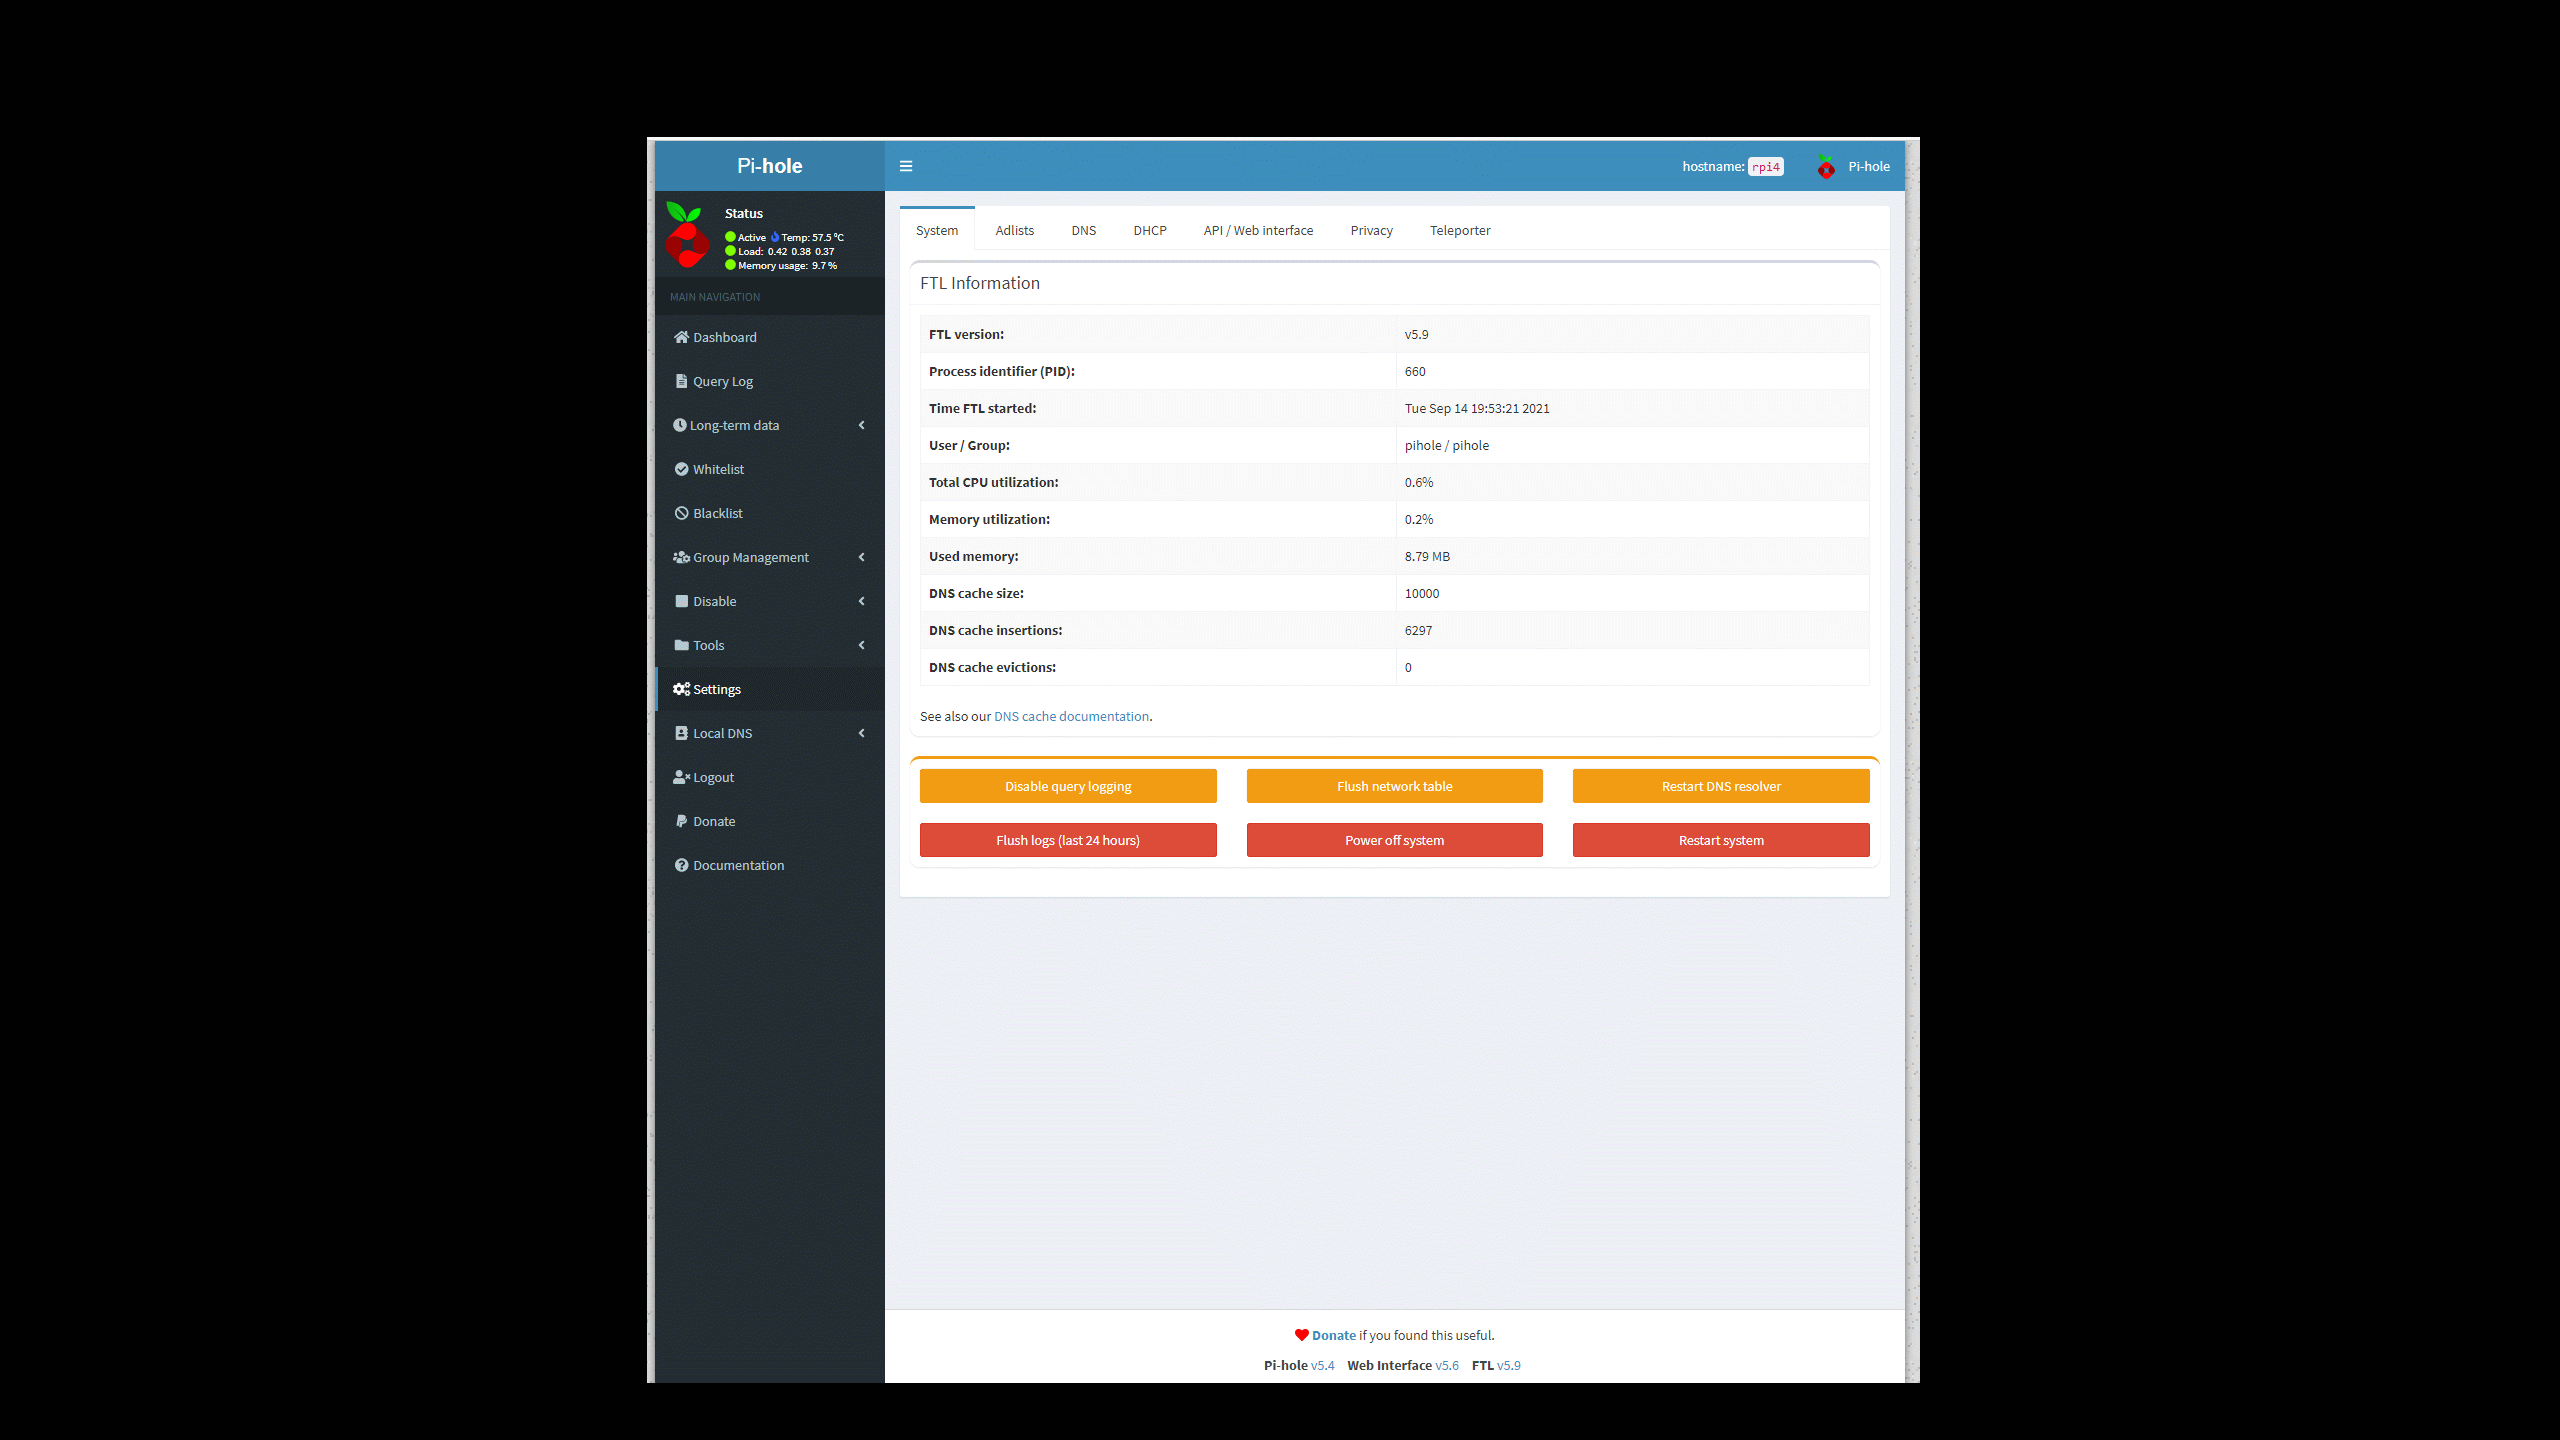The image size is (2560, 1440).
Task: Expand the Tools submenu chevron
Action: [861, 645]
